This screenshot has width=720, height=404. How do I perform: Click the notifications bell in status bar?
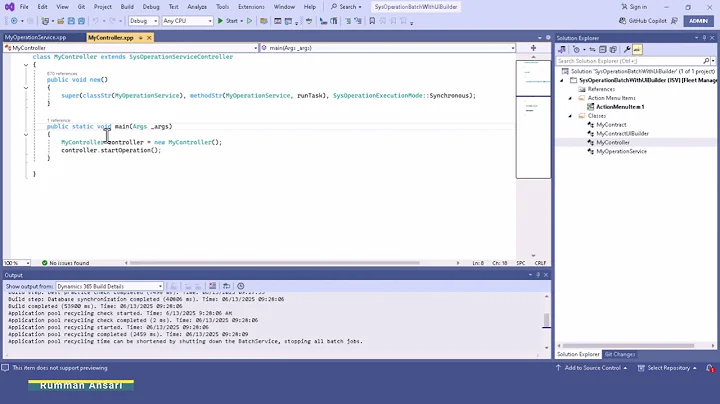tap(709, 368)
